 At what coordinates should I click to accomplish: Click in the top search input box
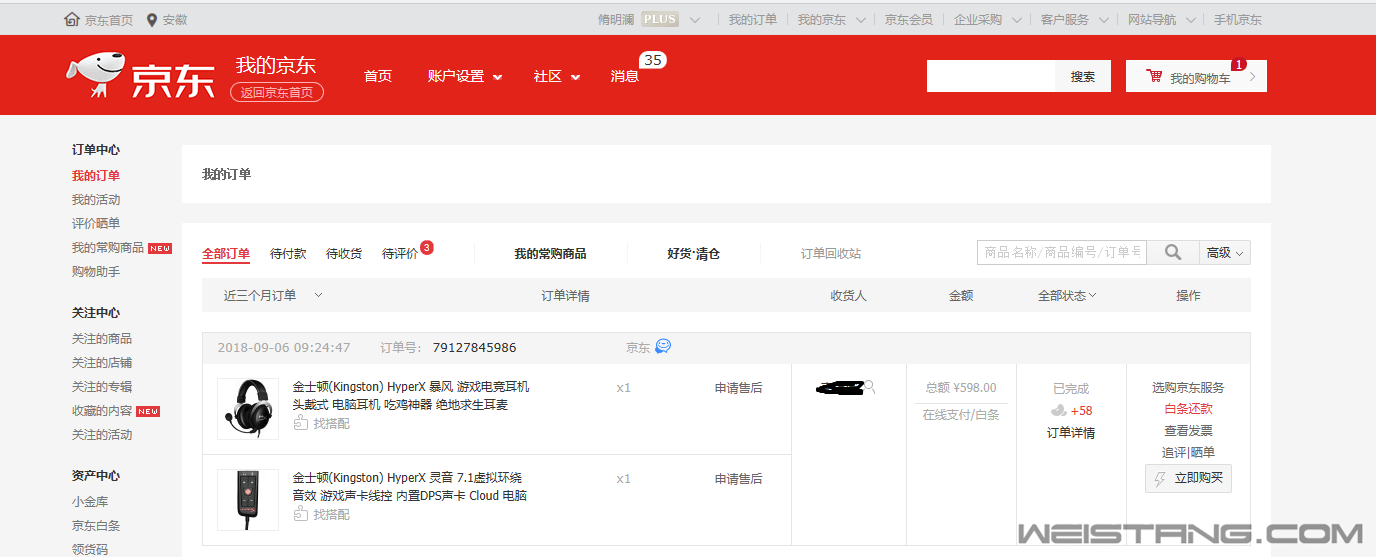tap(991, 76)
